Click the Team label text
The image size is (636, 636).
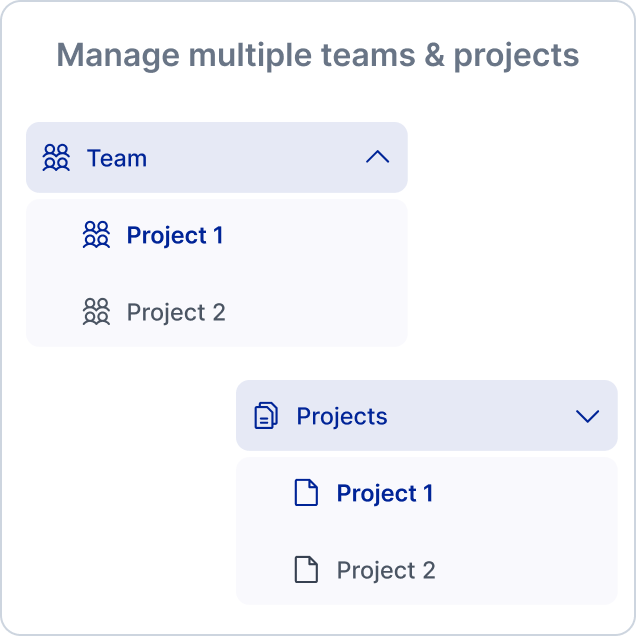tap(117, 158)
